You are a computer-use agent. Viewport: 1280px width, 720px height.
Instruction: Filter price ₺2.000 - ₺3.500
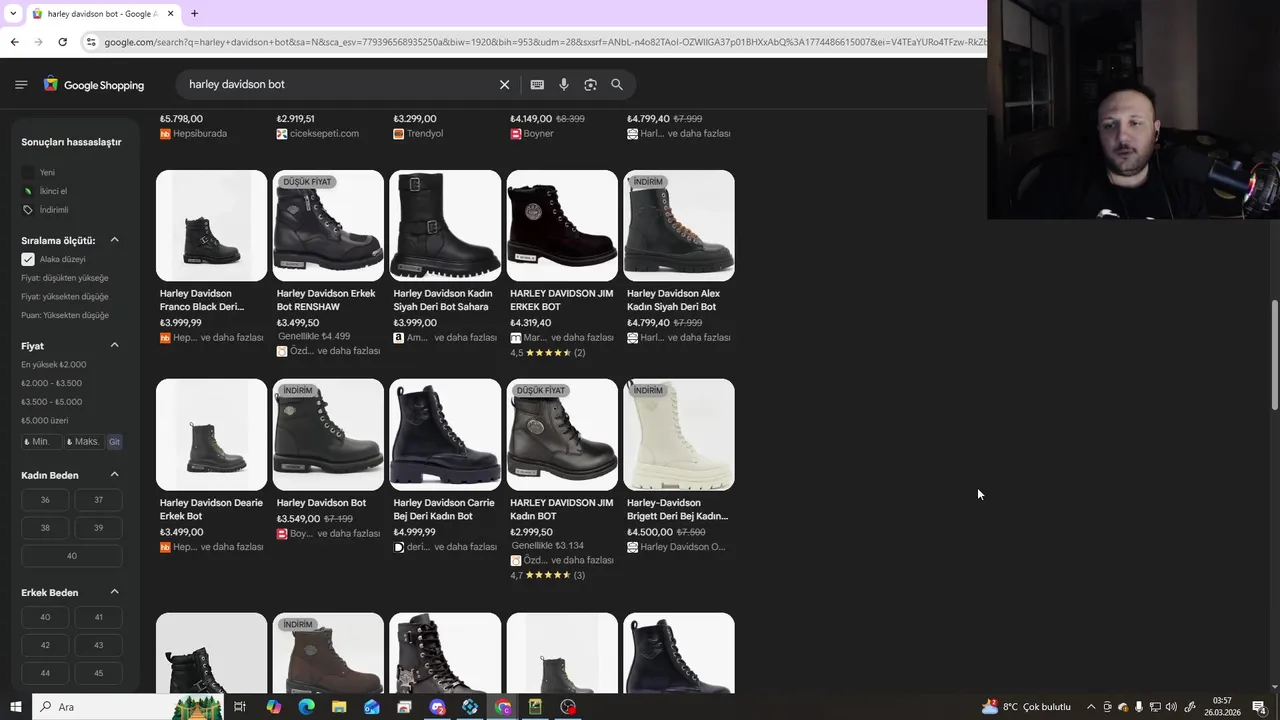pos(52,383)
